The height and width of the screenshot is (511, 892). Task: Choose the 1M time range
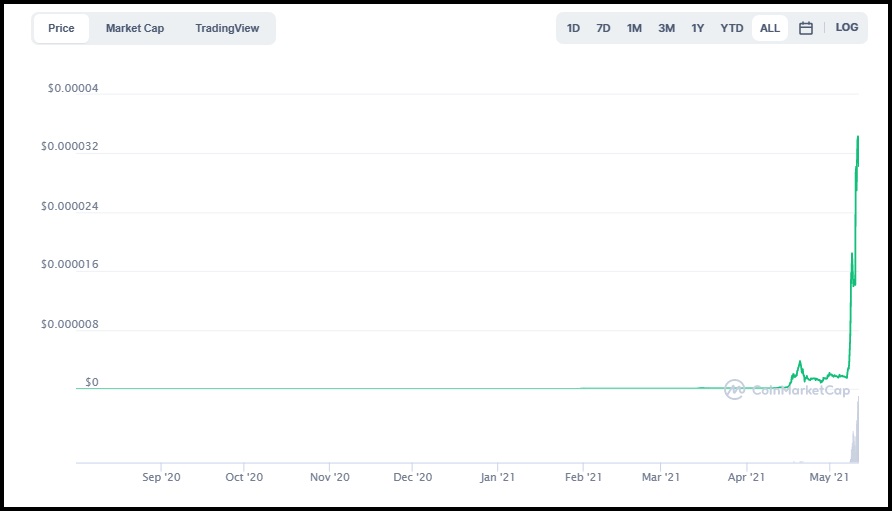click(634, 28)
